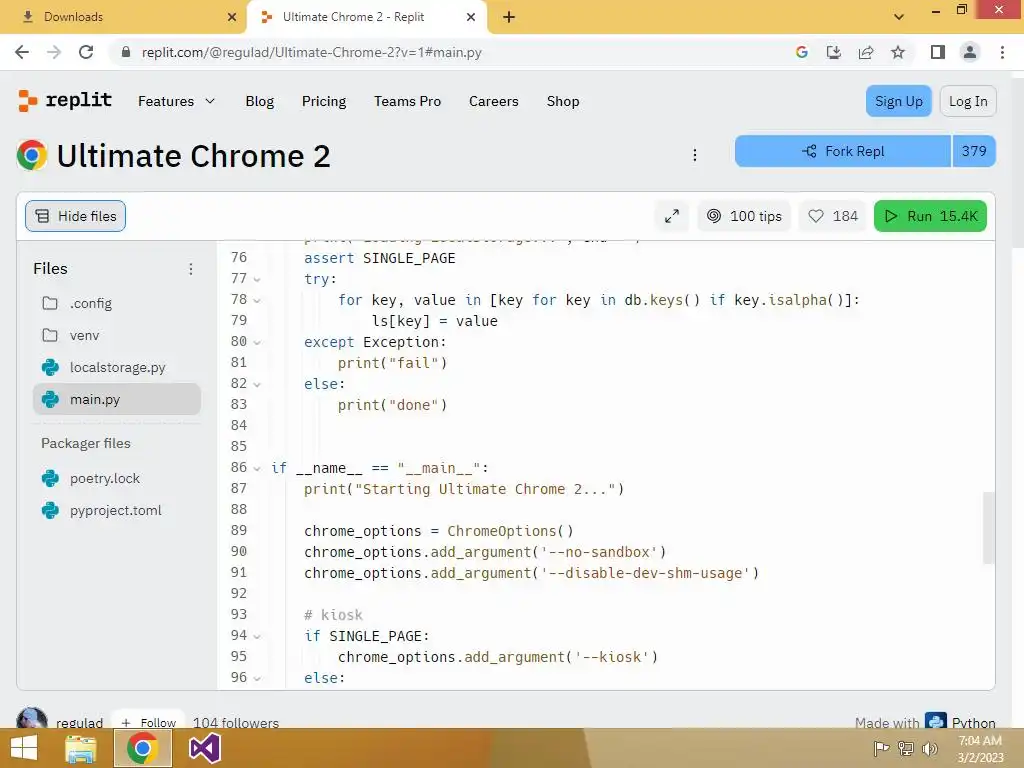1024x768 pixels.
Task: Close the Ultimate Chrome 2 tab
Action: pos(471,17)
